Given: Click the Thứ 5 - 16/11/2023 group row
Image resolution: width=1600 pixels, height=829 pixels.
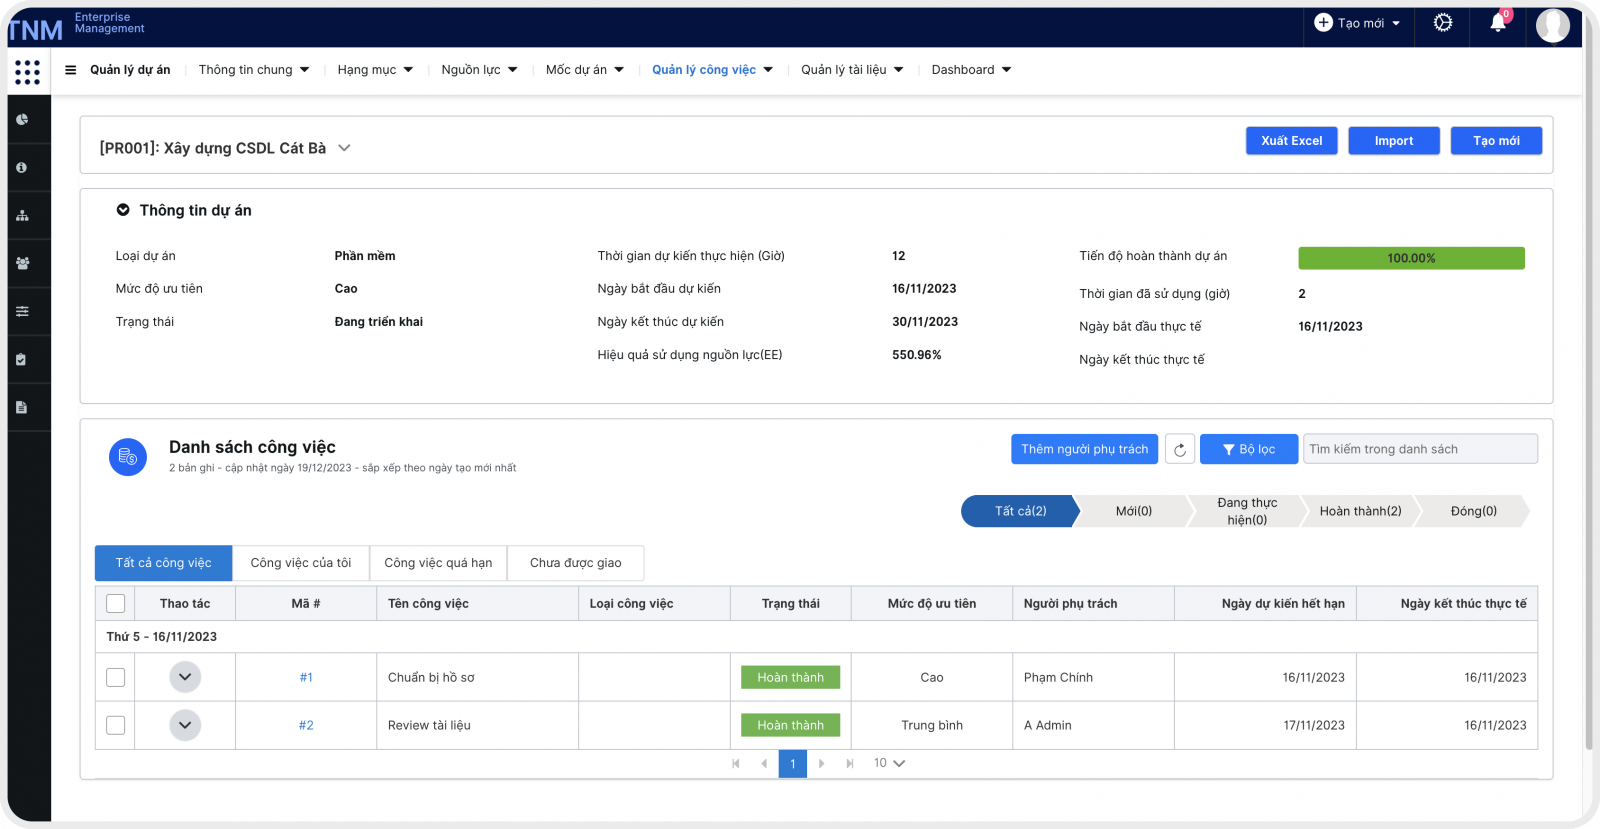Looking at the screenshot, I should click(x=816, y=637).
